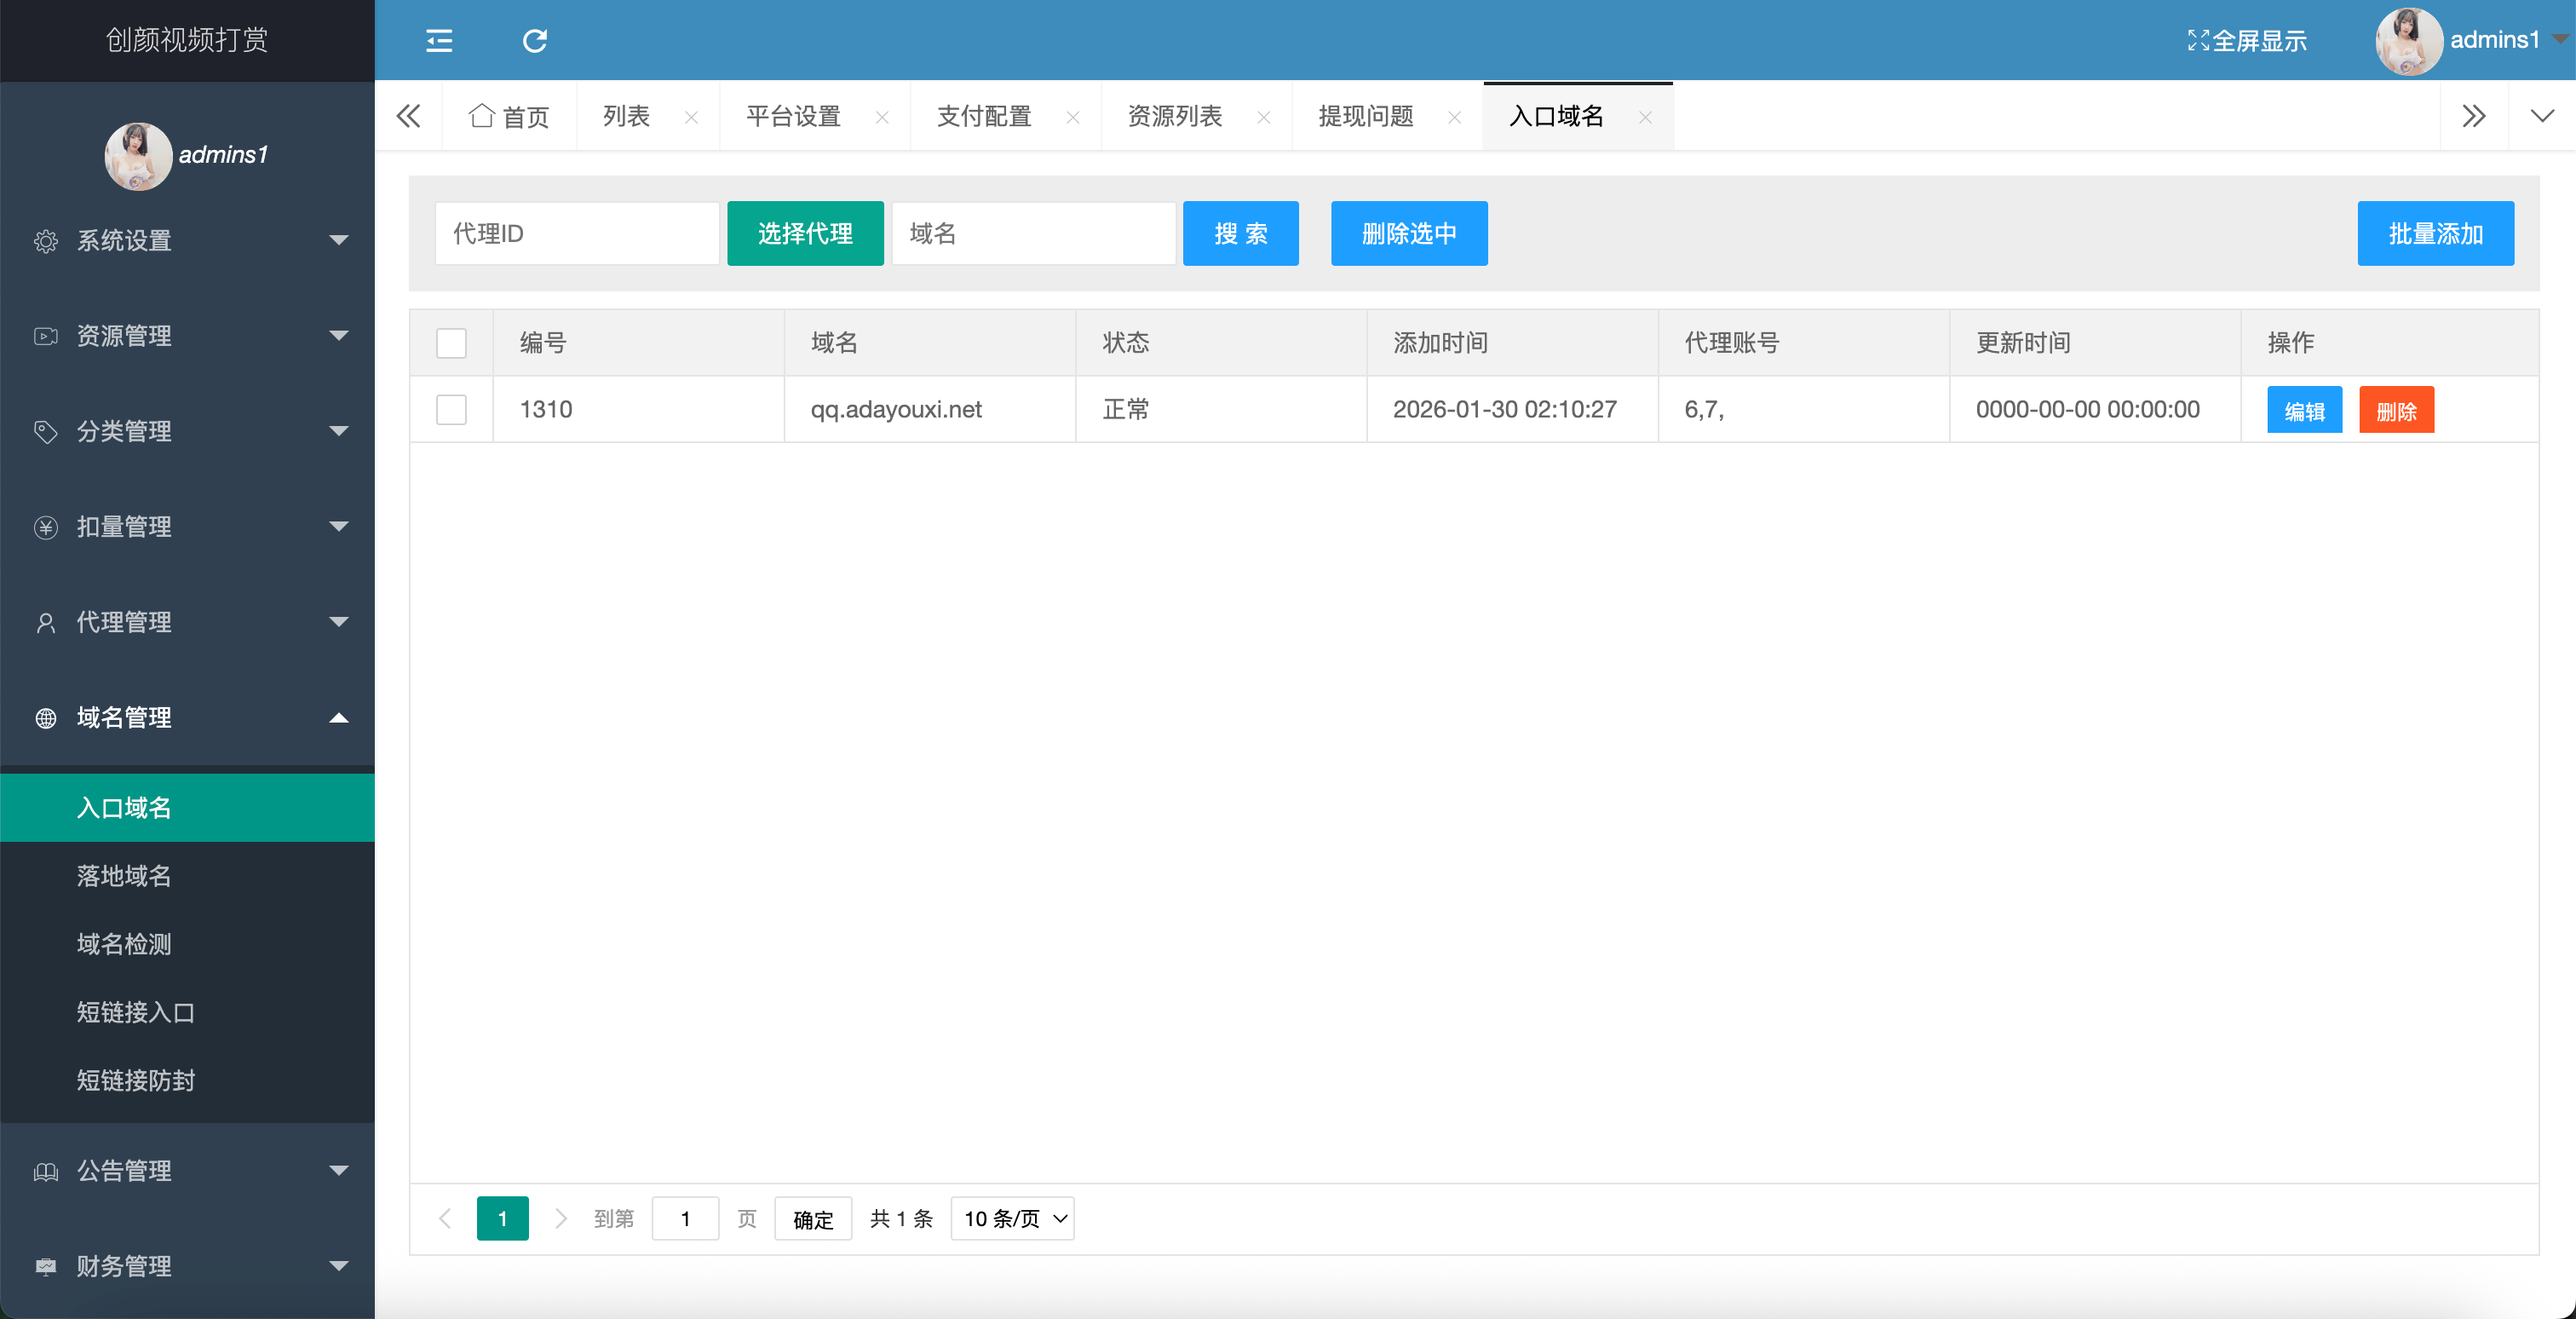Click the sidebar collapse menu icon

(439, 40)
